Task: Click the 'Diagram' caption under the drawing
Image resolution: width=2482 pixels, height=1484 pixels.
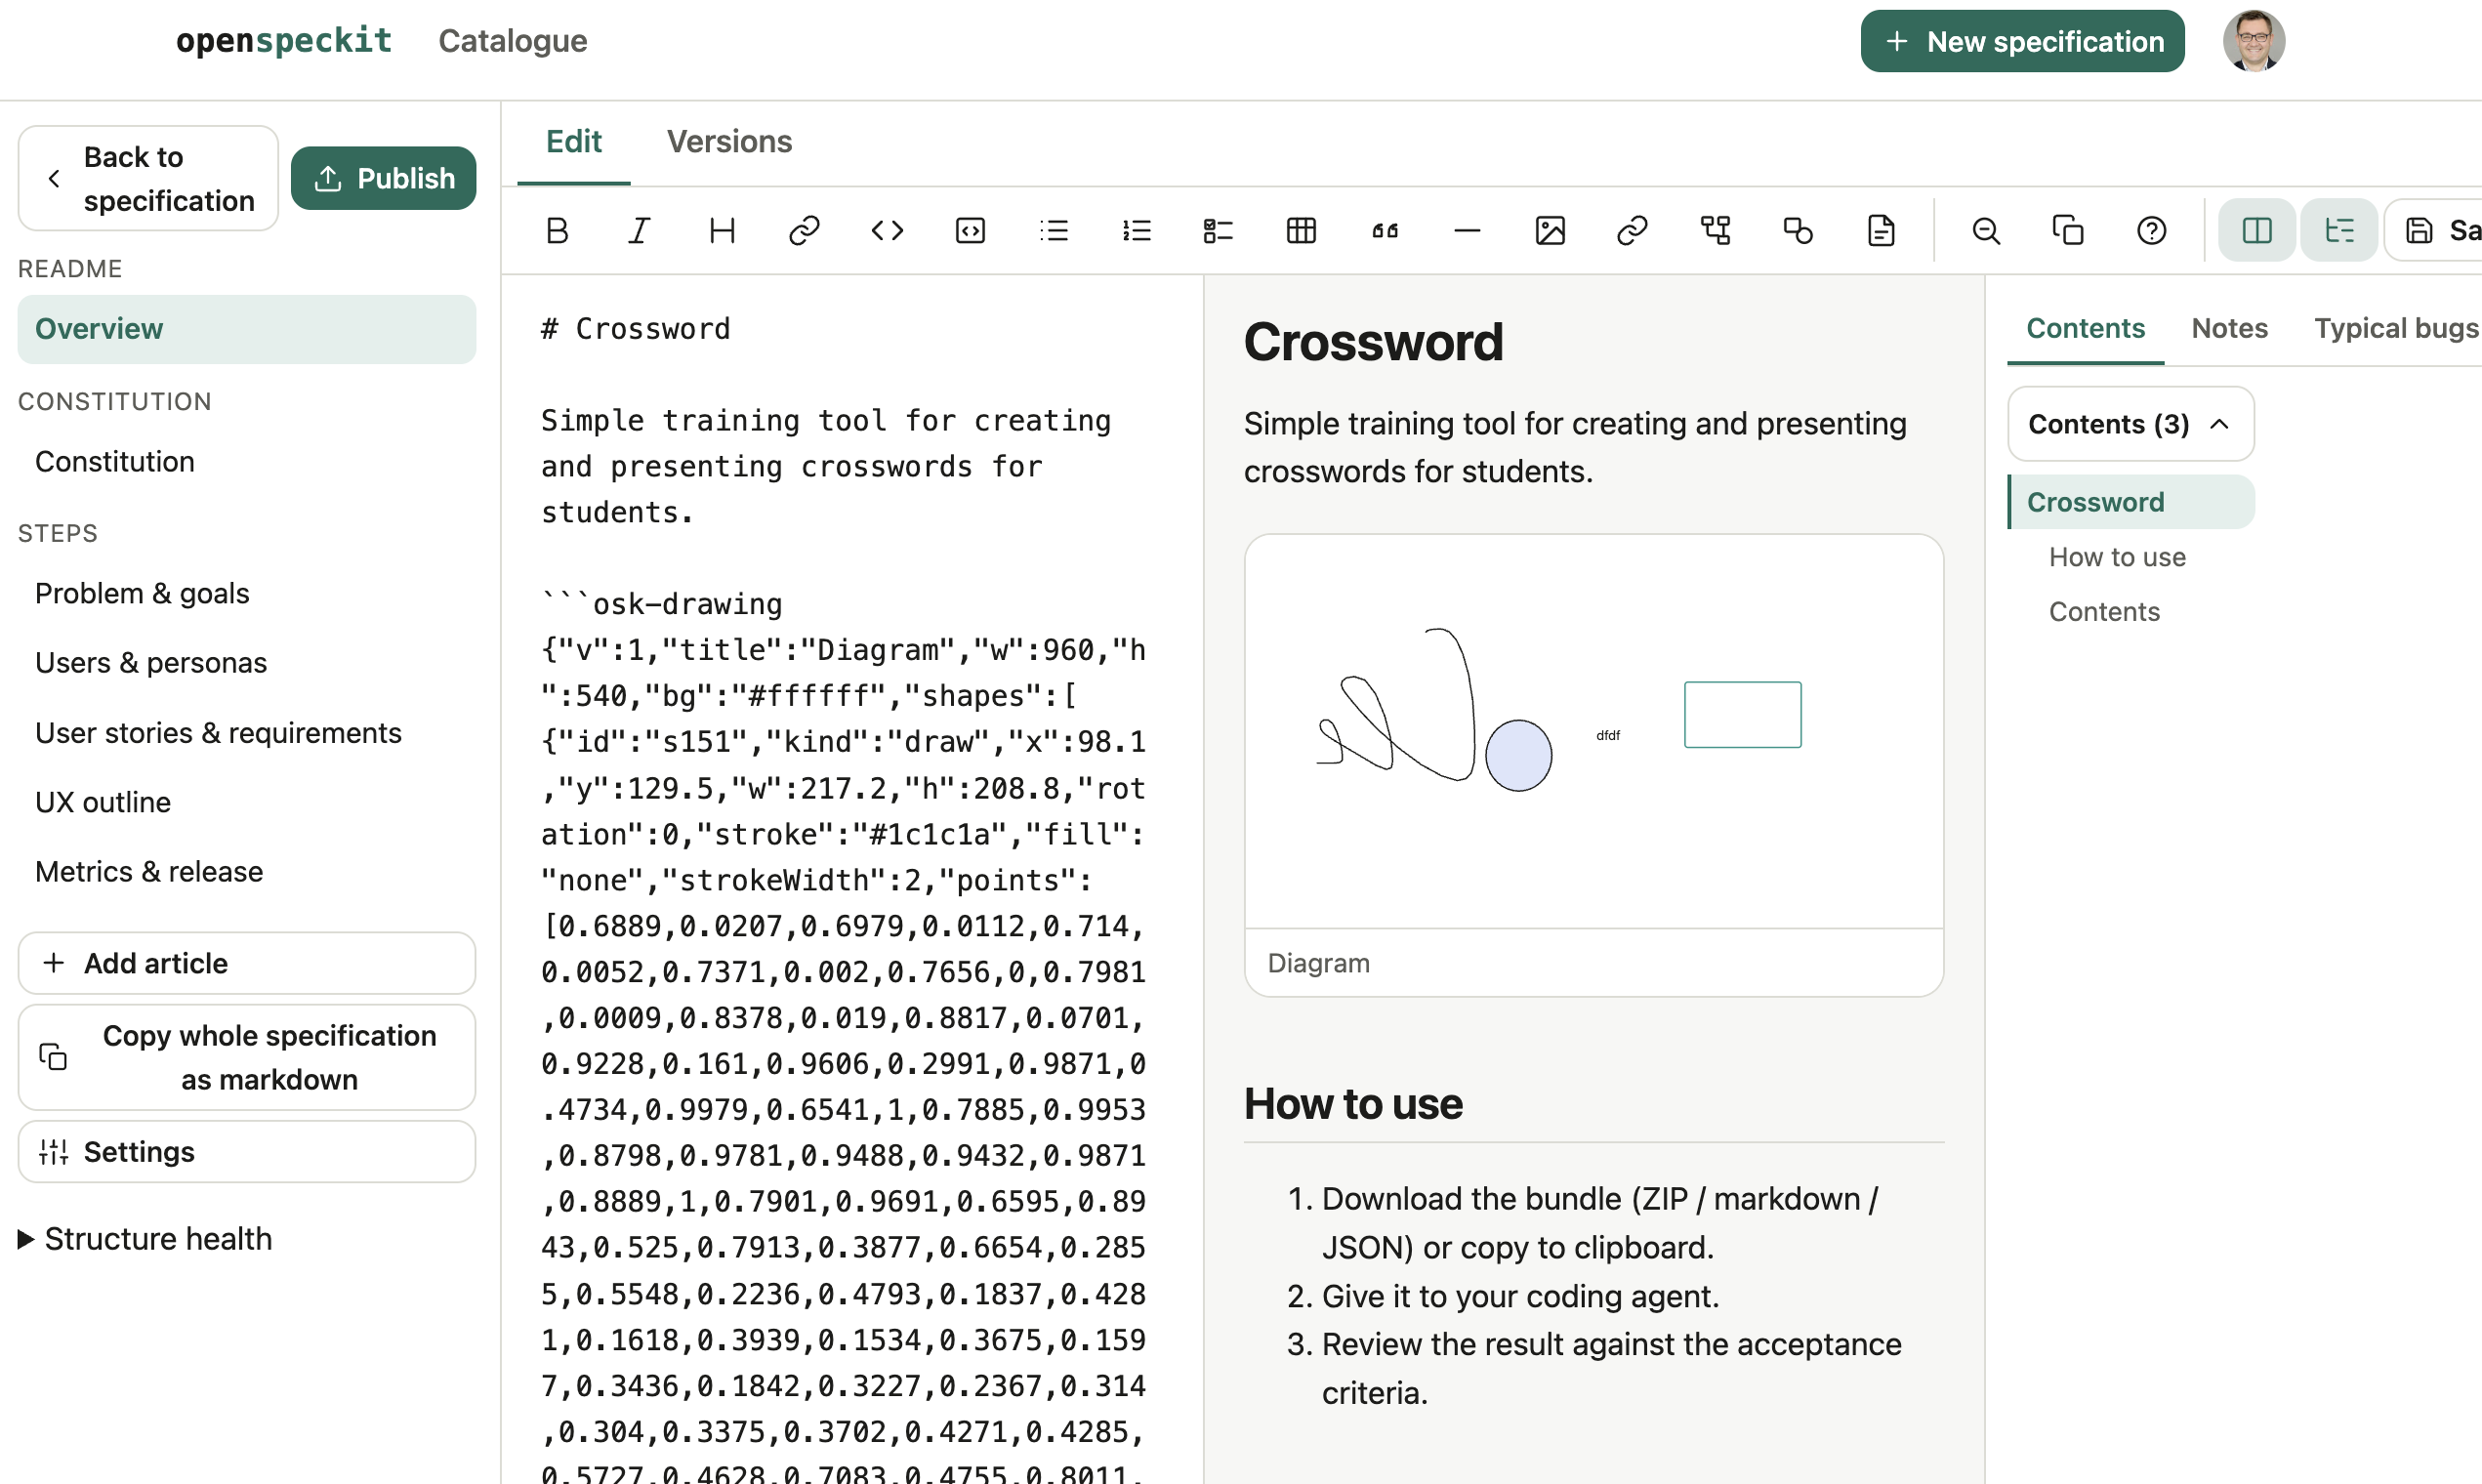Action: coord(1318,963)
